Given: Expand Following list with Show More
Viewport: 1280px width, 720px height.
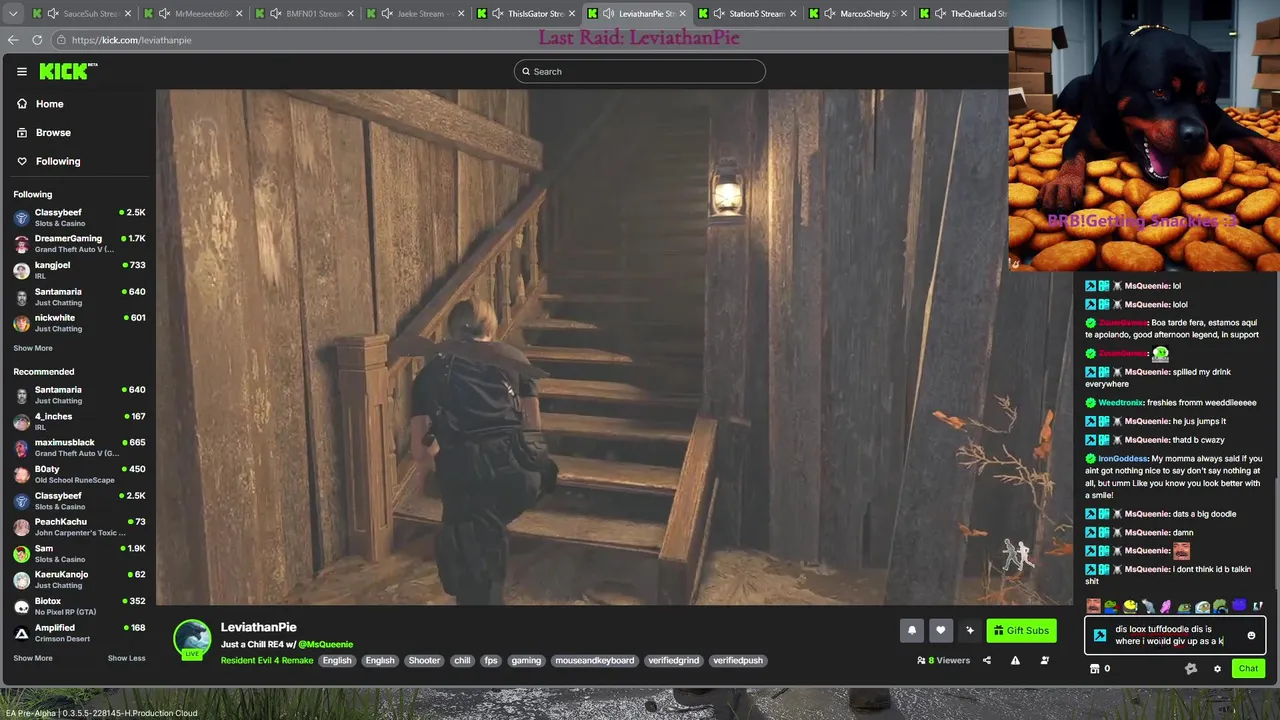Looking at the screenshot, I should [33, 348].
